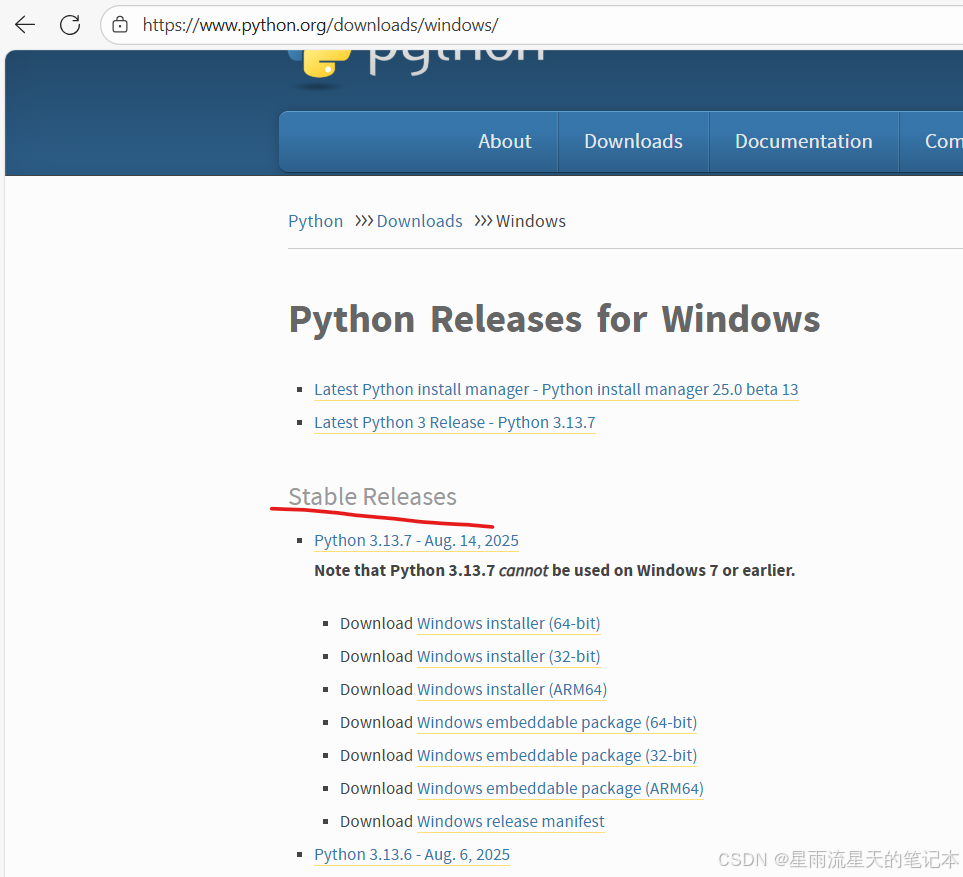The width and height of the screenshot is (963, 877).
Task: Click the Python Releases for Windows heading
Action: pos(555,319)
